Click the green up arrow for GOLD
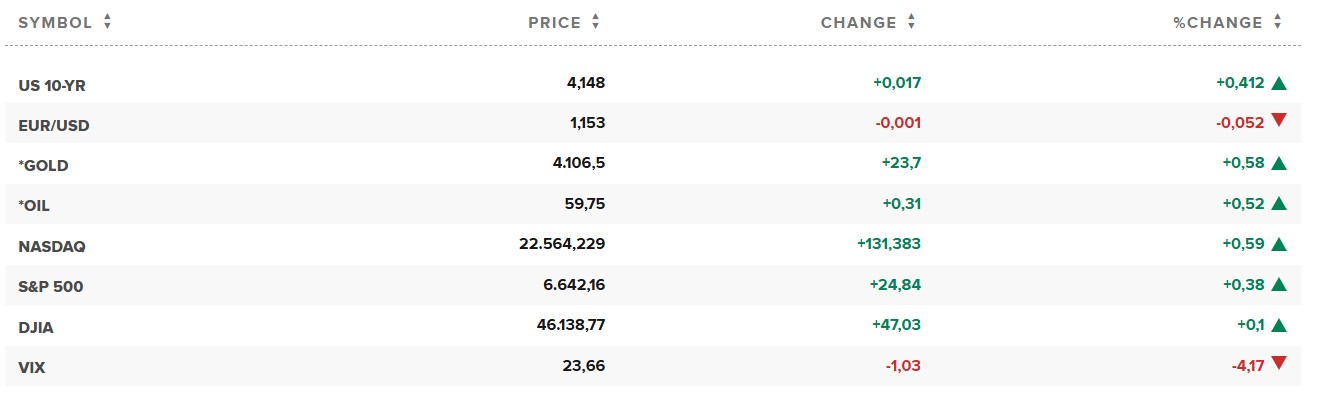The image size is (1321, 405). (x=1279, y=164)
